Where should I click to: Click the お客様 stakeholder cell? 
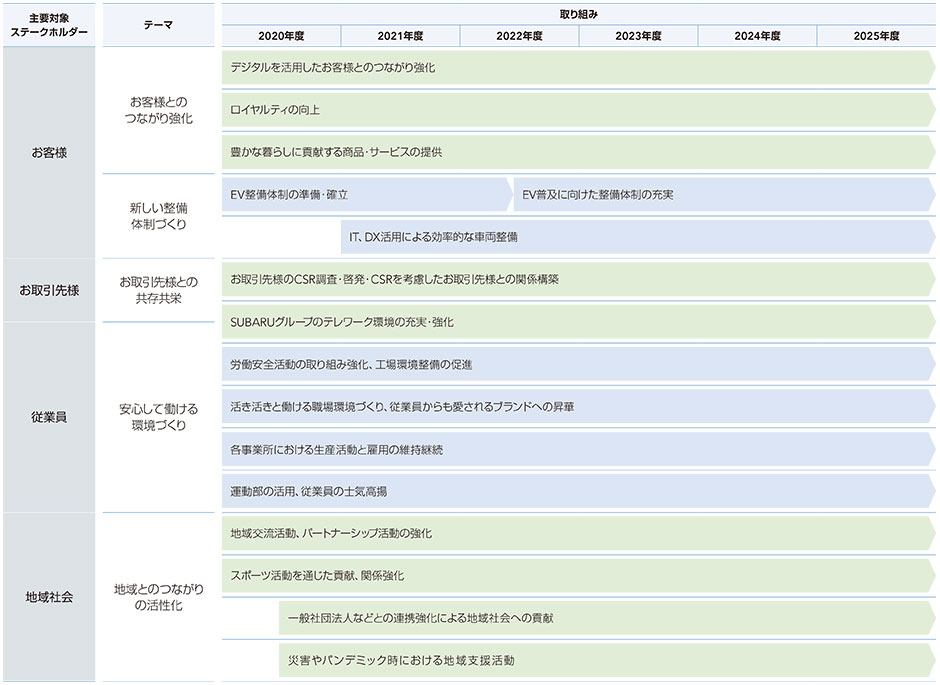coord(49,153)
